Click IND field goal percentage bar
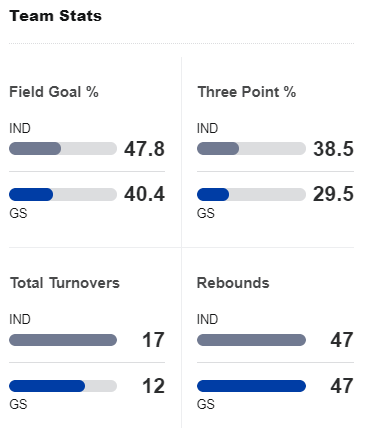 click(63, 149)
